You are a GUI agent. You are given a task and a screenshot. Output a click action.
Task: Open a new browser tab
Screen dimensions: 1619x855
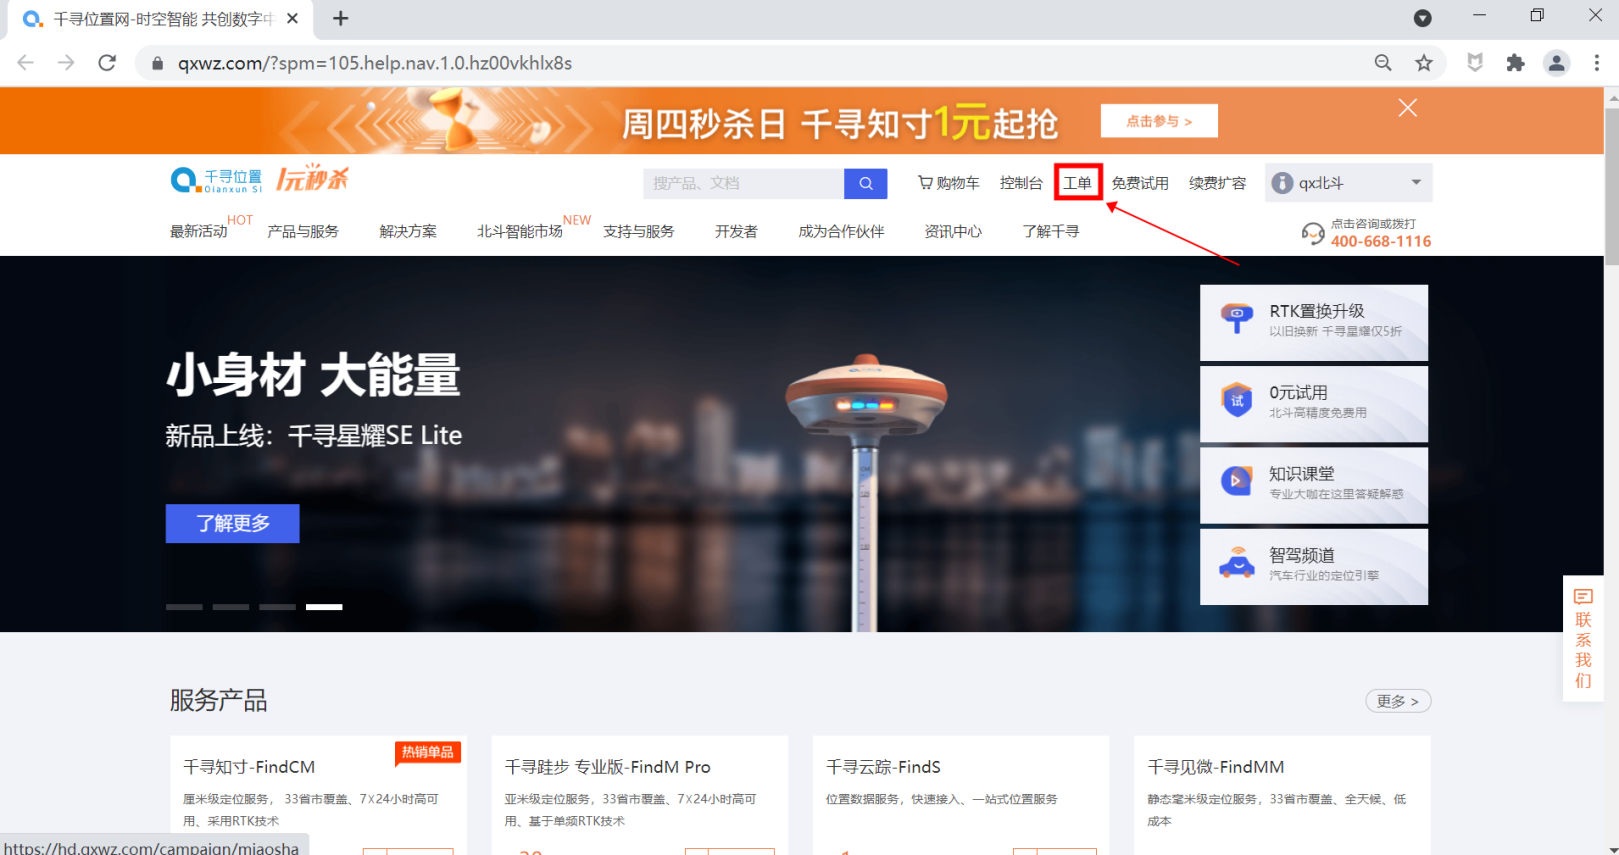[x=341, y=18]
